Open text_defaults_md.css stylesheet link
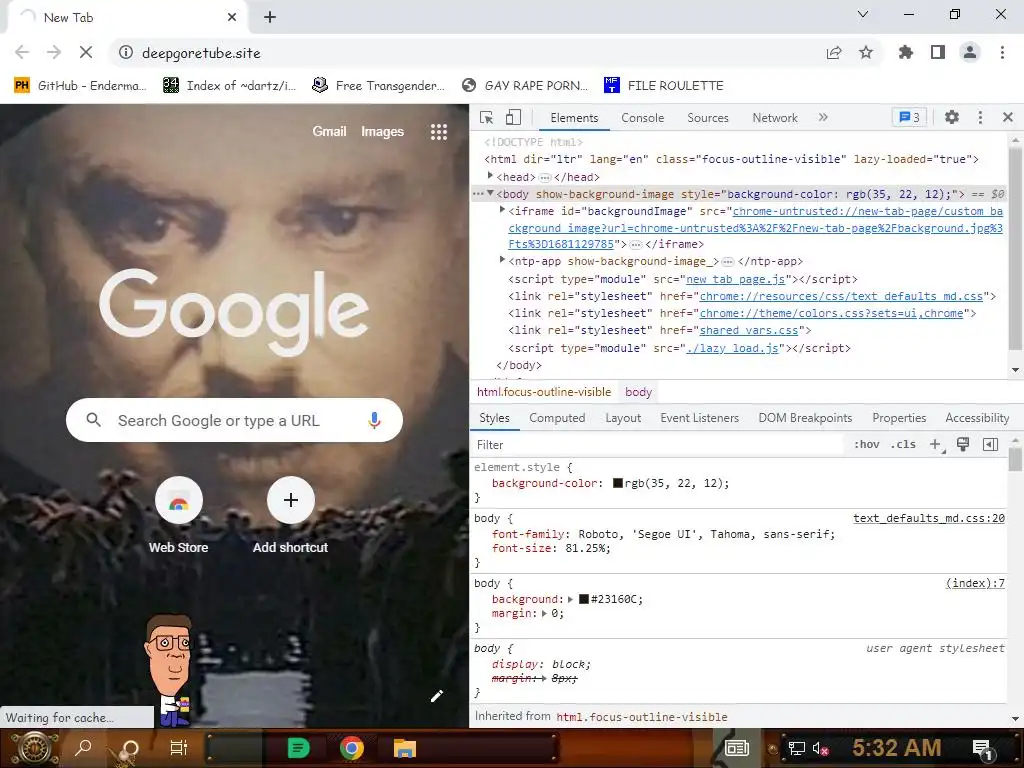Viewport: 1024px width, 768px height. click(x=841, y=296)
